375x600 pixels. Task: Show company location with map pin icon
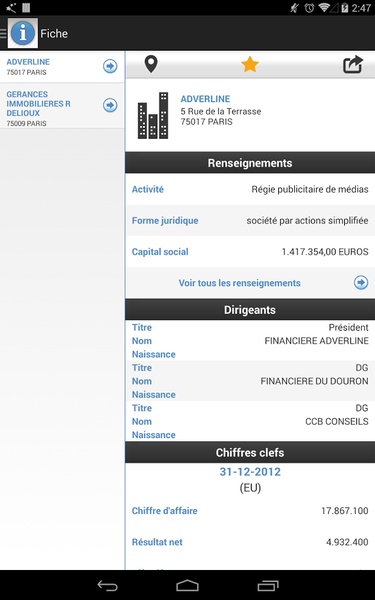151,64
